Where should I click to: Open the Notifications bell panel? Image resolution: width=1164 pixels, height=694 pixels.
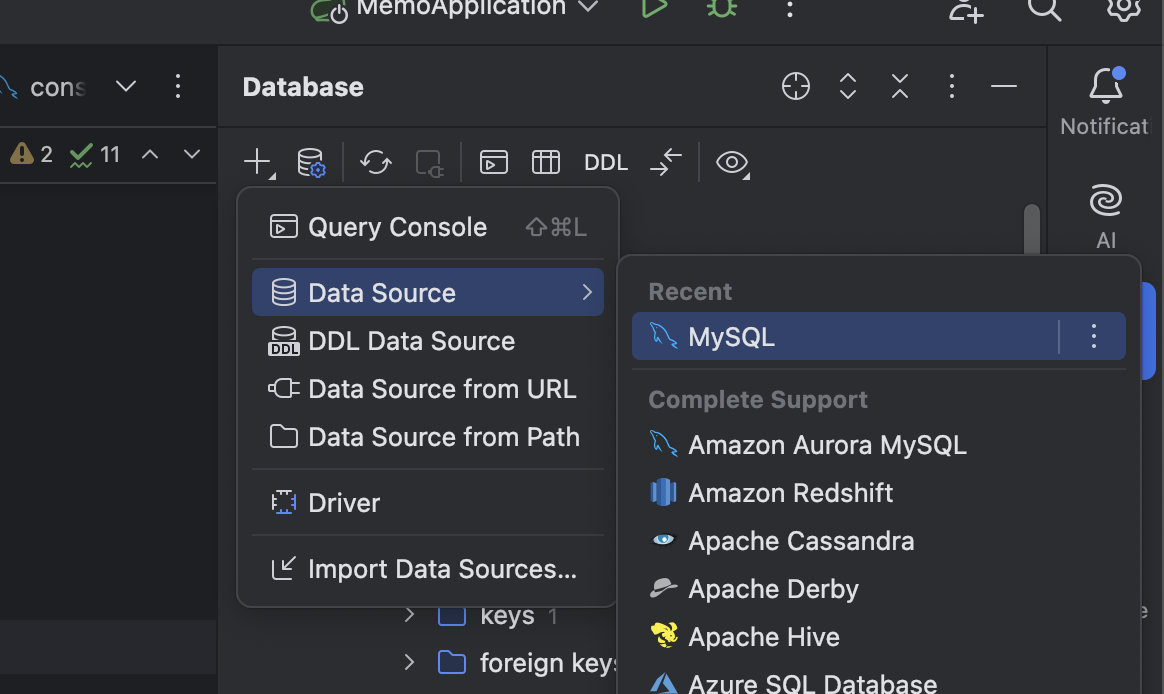tap(1105, 87)
